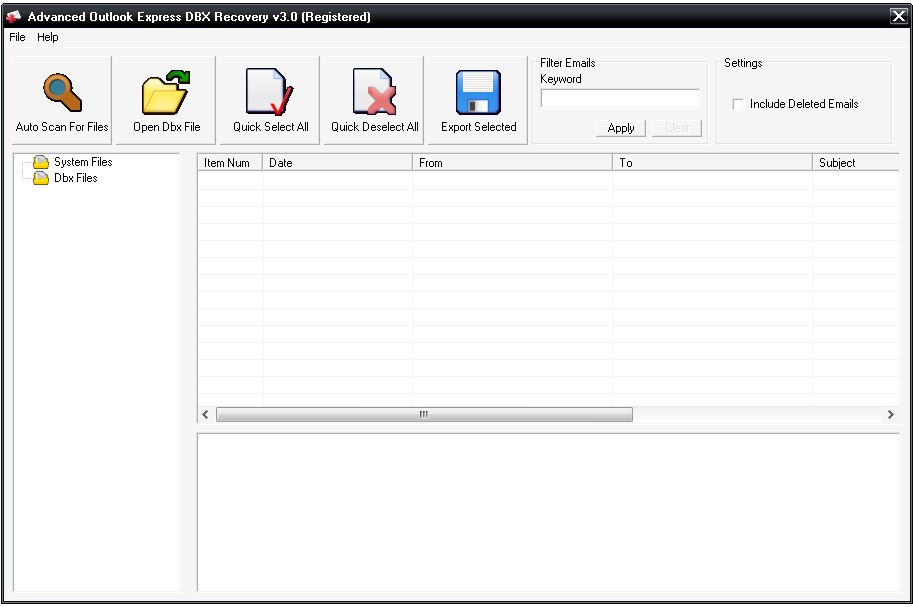Image resolution: width=913 pixels, height=607 pixels.
Task: Sort by the To column header
Action: (x=713, y=163)
